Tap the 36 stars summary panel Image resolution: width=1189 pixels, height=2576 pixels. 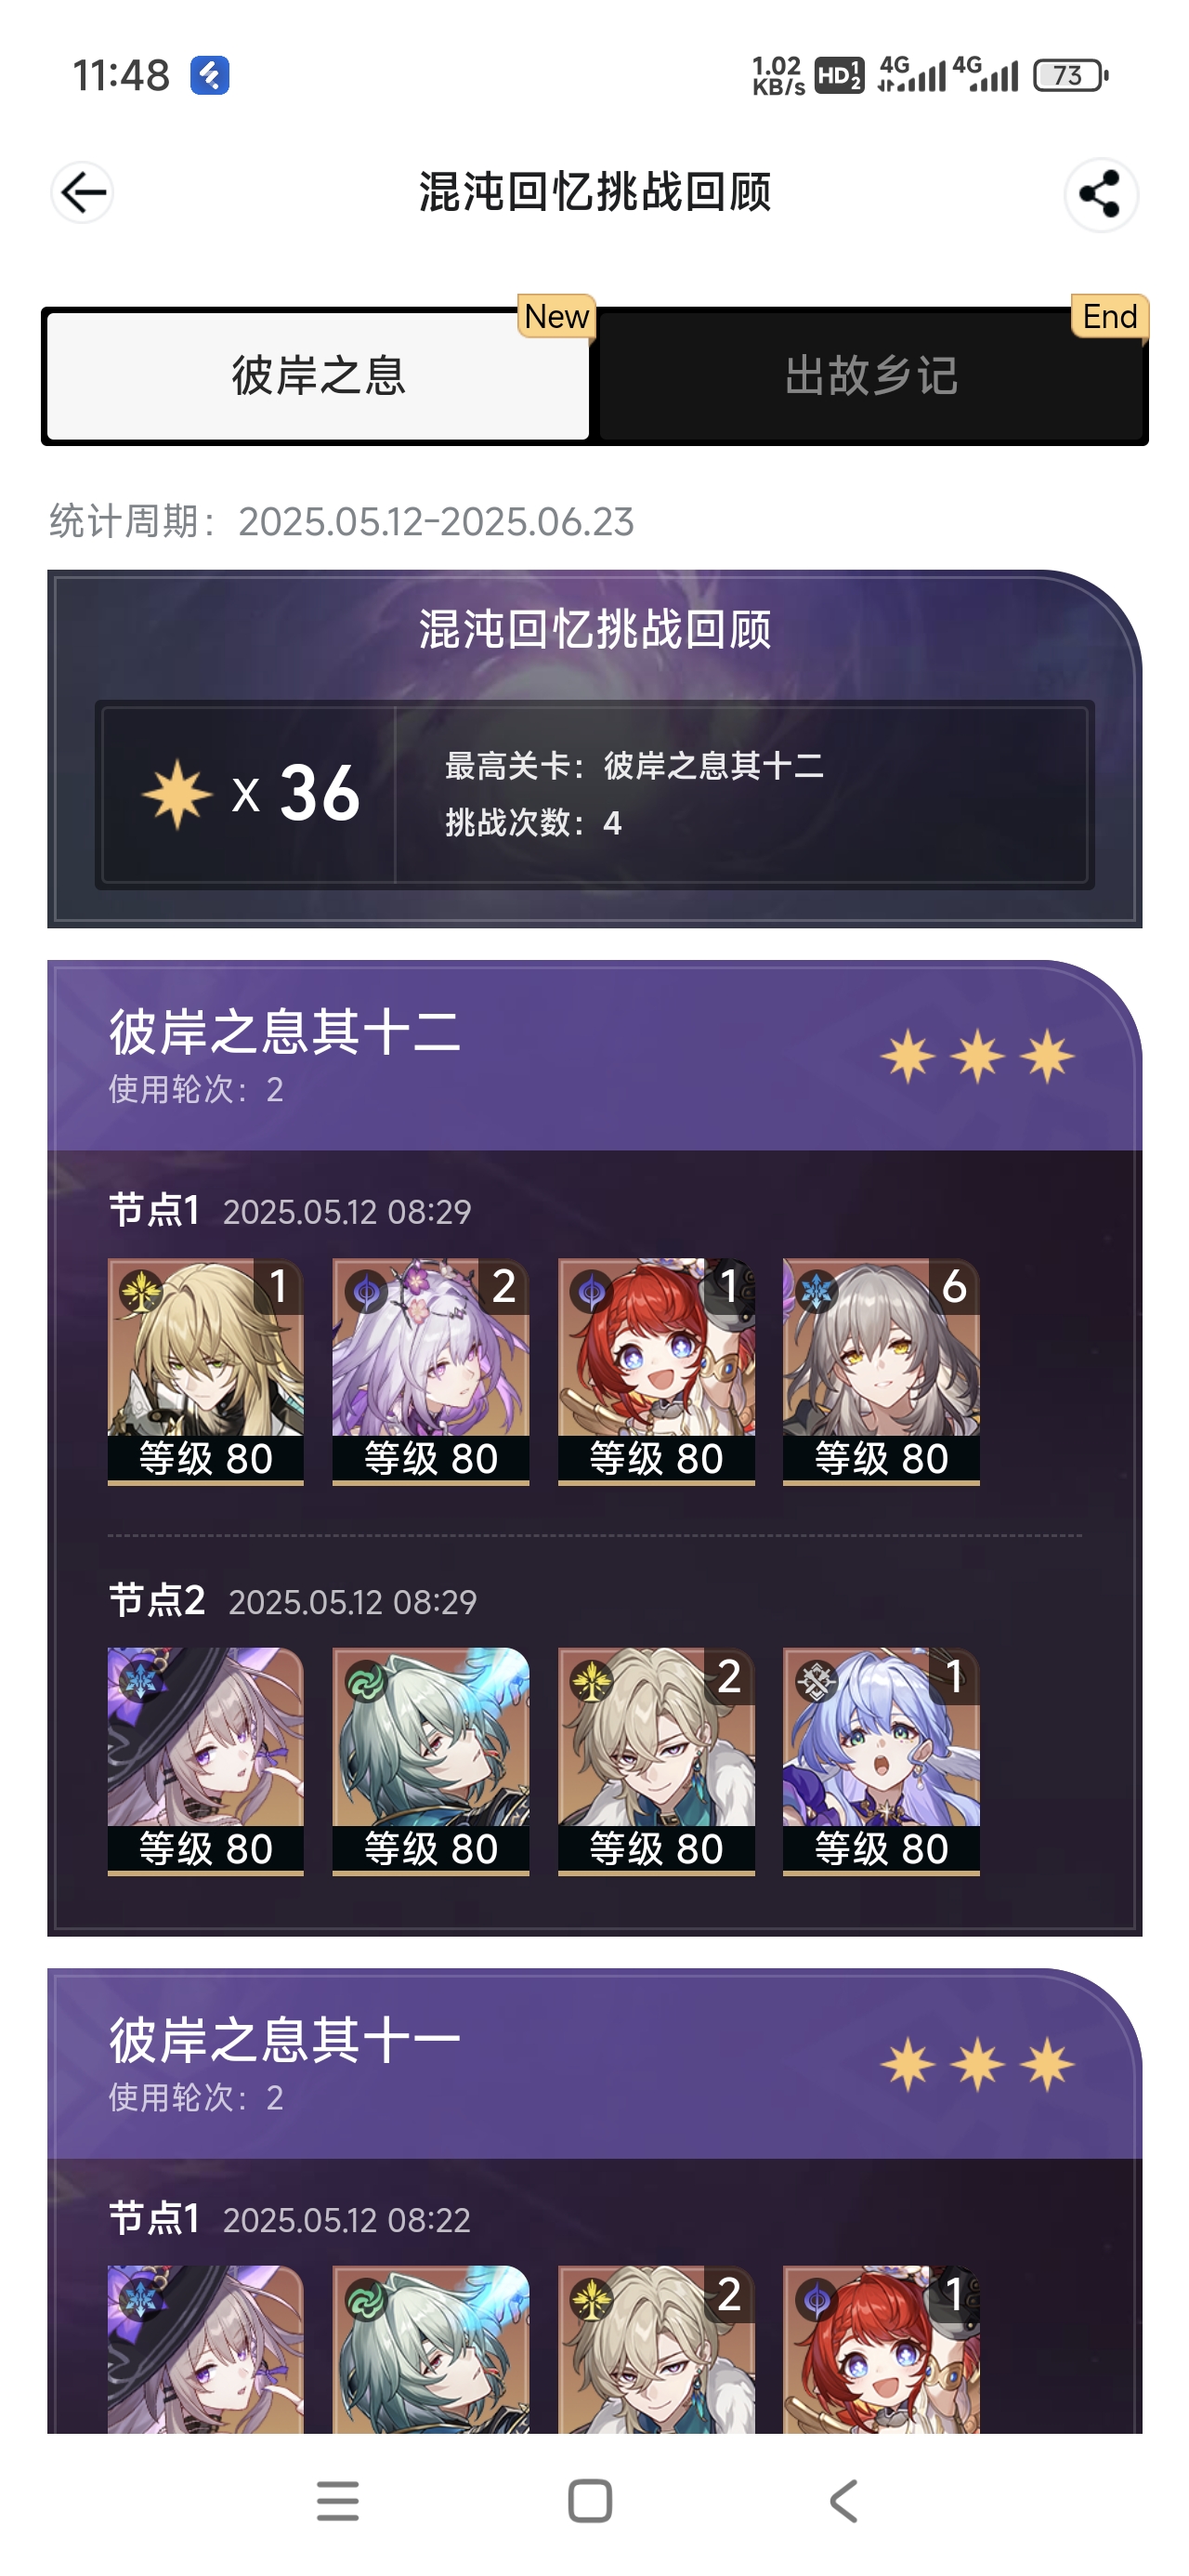594,793
